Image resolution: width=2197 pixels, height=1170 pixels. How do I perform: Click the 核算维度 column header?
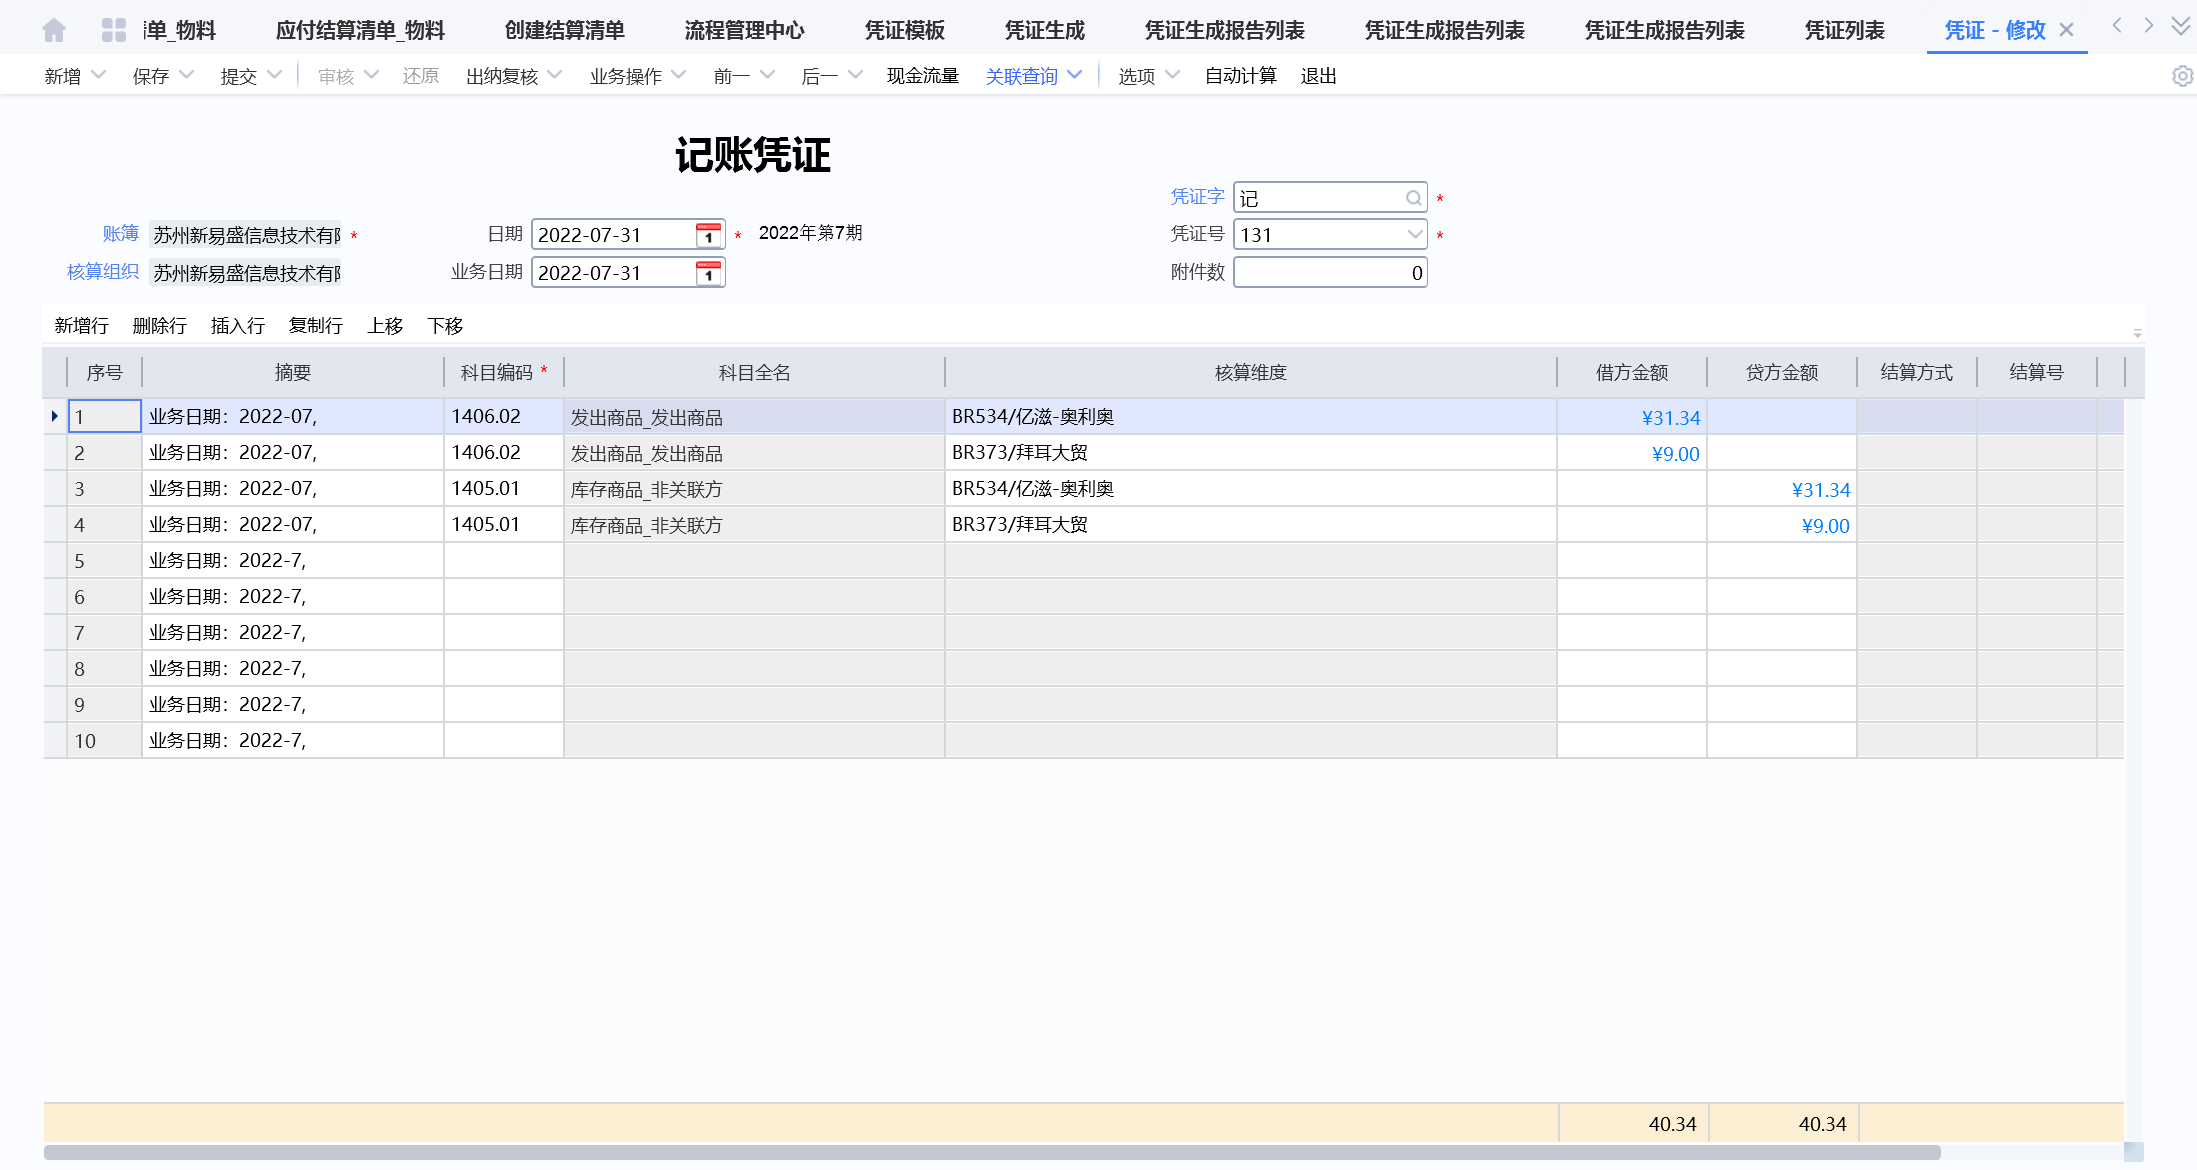(1250, 373)
